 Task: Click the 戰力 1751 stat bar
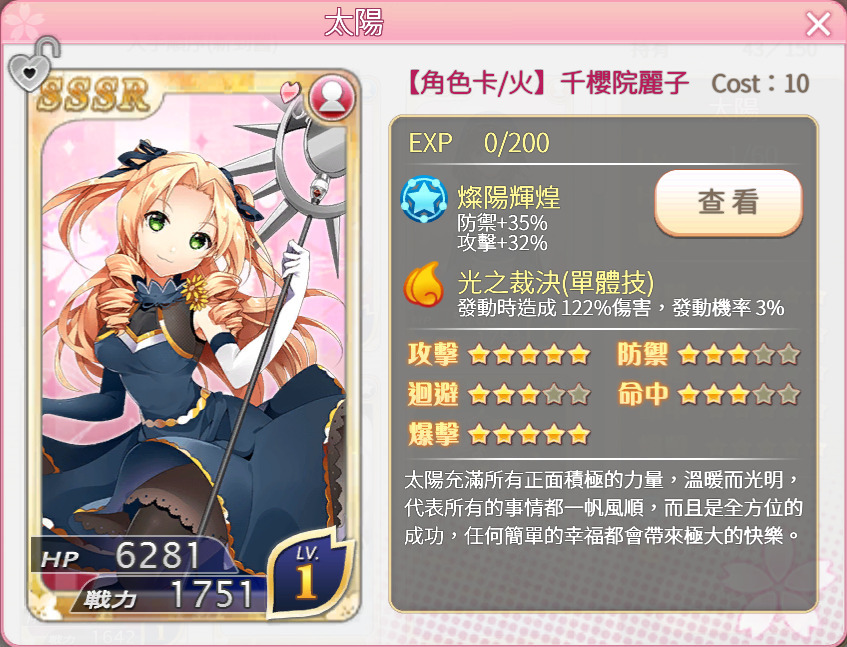pyautogui.click(x=169, y=595)
